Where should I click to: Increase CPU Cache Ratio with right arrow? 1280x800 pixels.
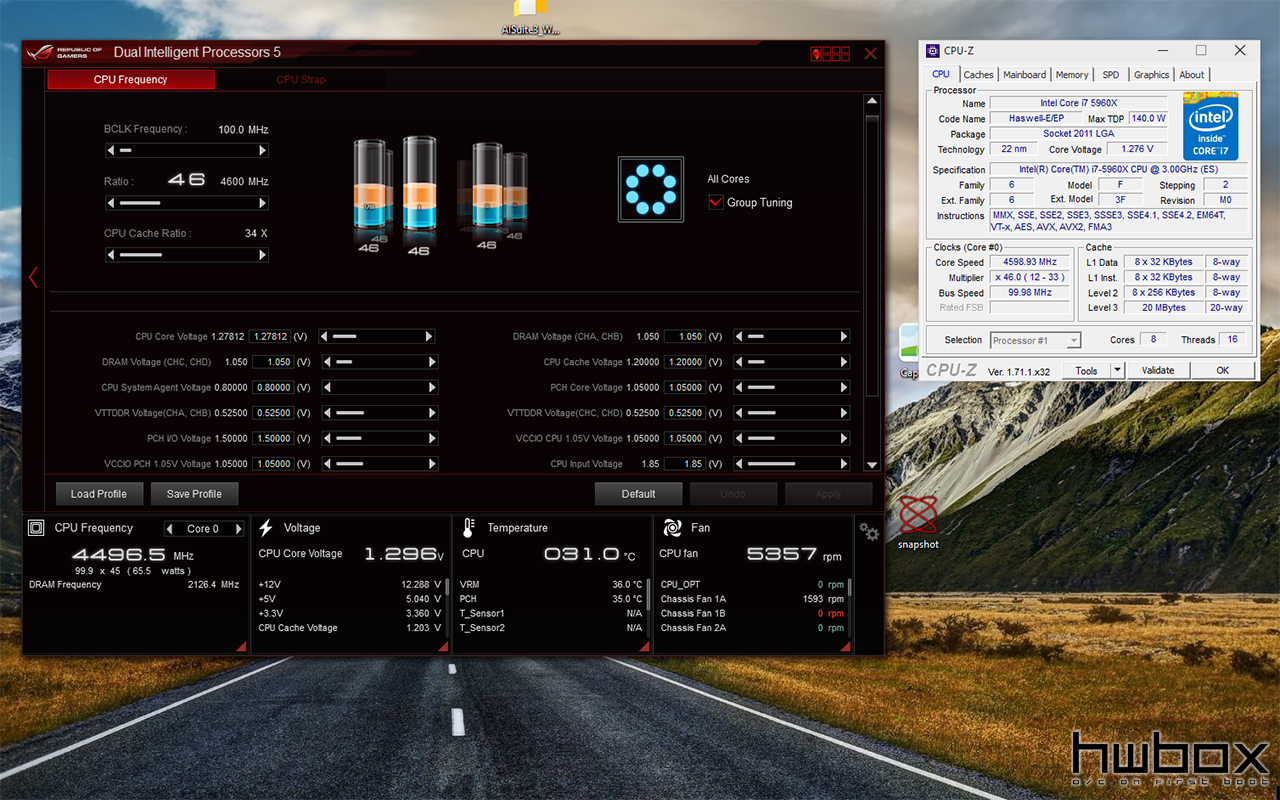(x=263, y=255)
